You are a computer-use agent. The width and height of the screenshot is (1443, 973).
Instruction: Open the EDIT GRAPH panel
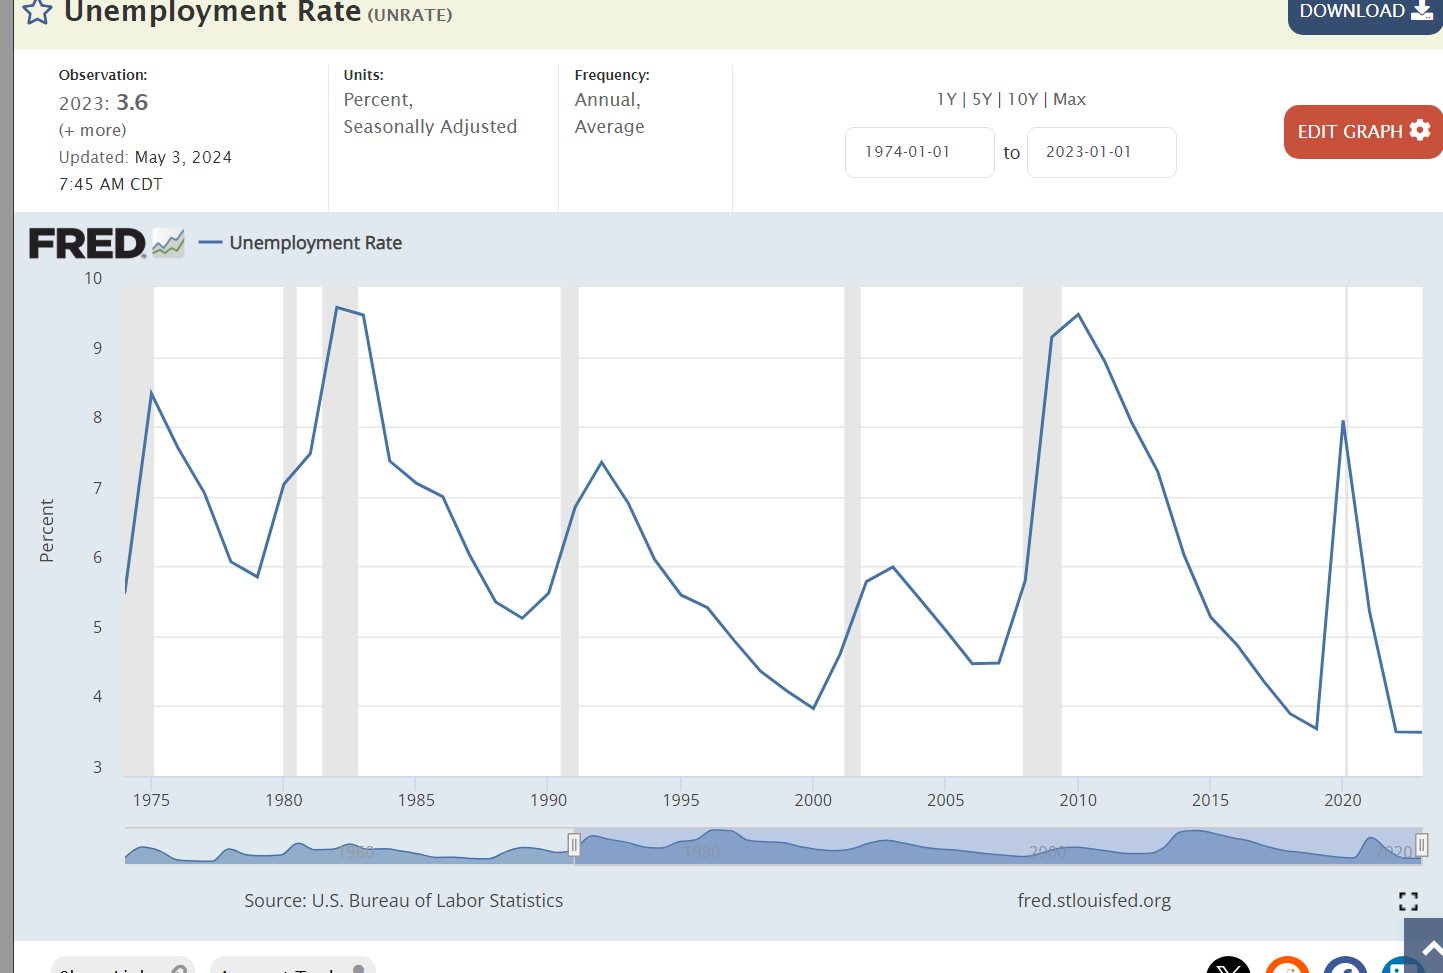(1362, 132)
